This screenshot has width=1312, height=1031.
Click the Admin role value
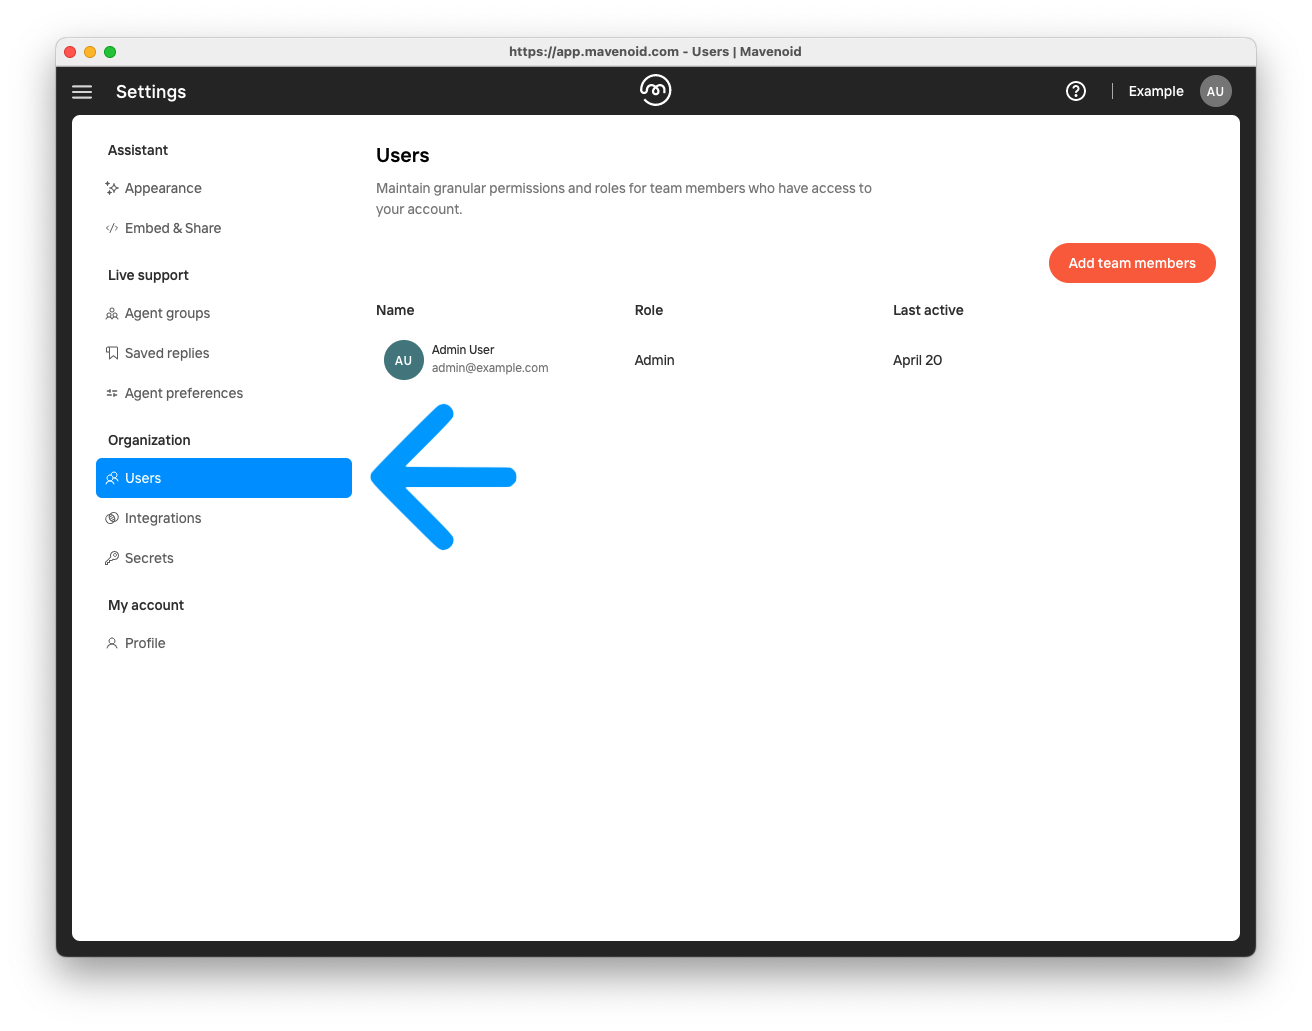pyautogui.click(x=654, y=360)
